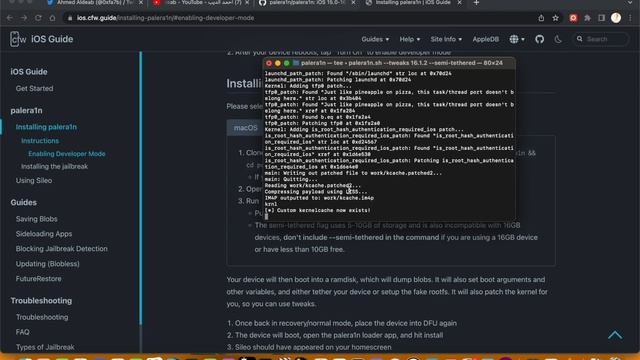The height and width of the screenshot is (360, 640).
Task: Minimize the terminal with yellow button
Action: (x=278, y=63)
